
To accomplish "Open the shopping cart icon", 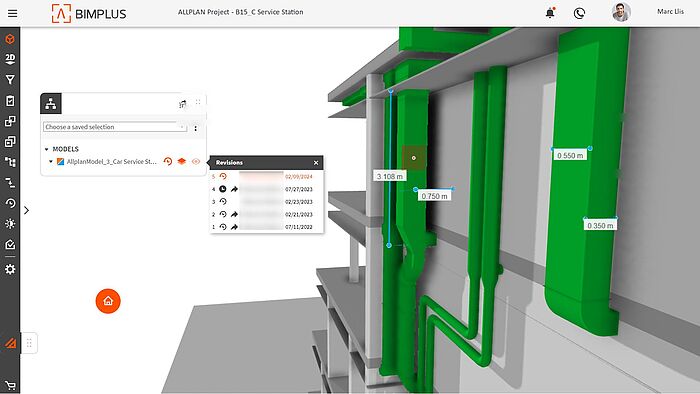I will (10, 386).
